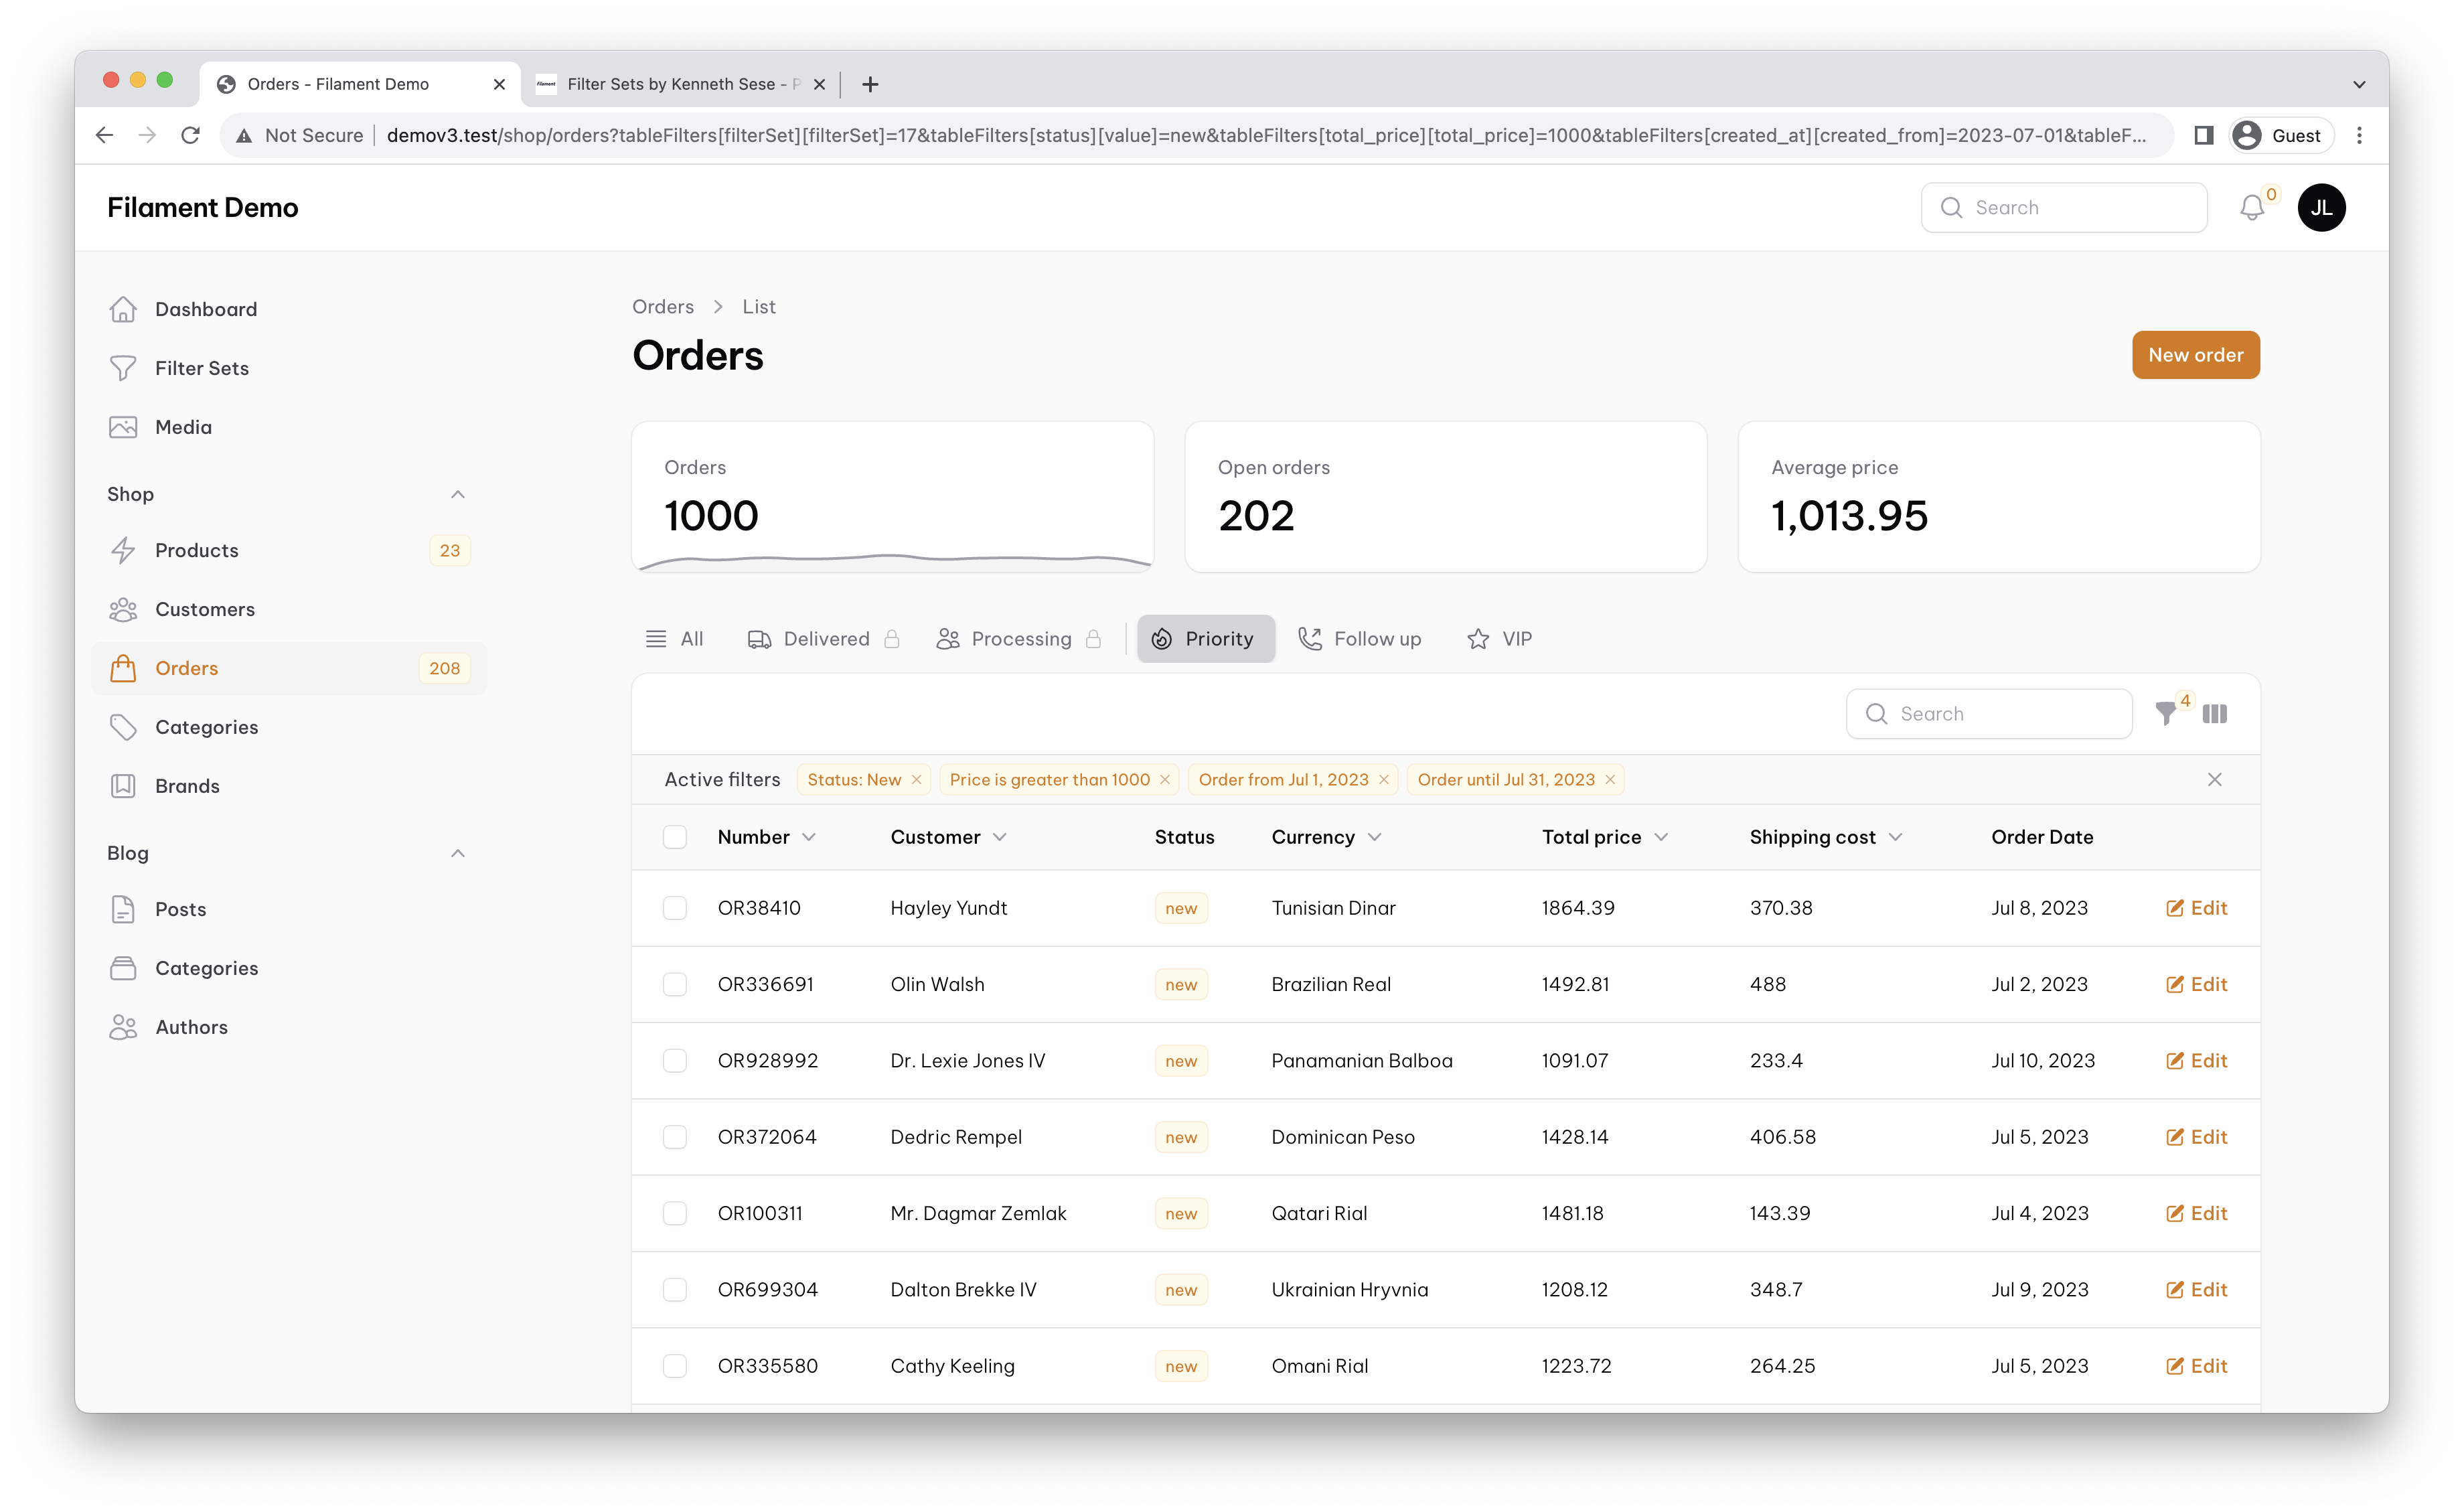This screenshot has height=1512, width=2464.
Task: Collapse the Blog section
Action: pos(458,853)
